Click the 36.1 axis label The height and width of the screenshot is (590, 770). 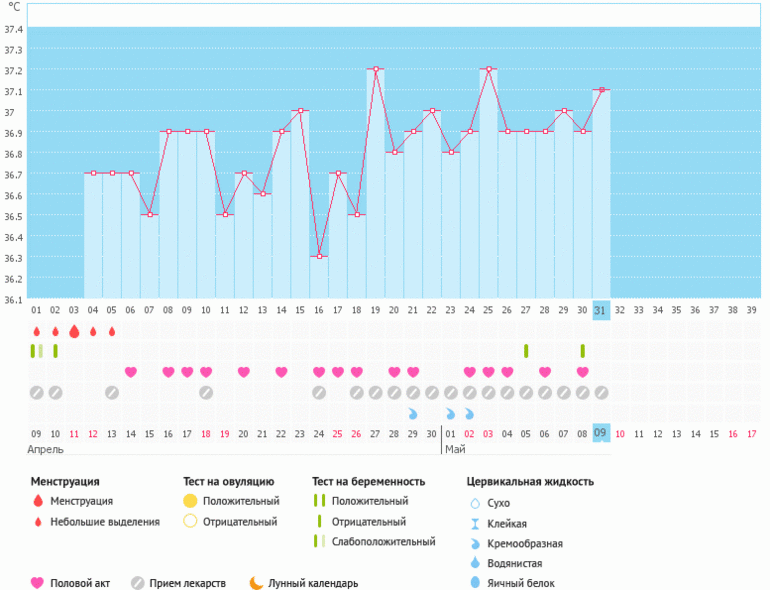pos(14,300)
